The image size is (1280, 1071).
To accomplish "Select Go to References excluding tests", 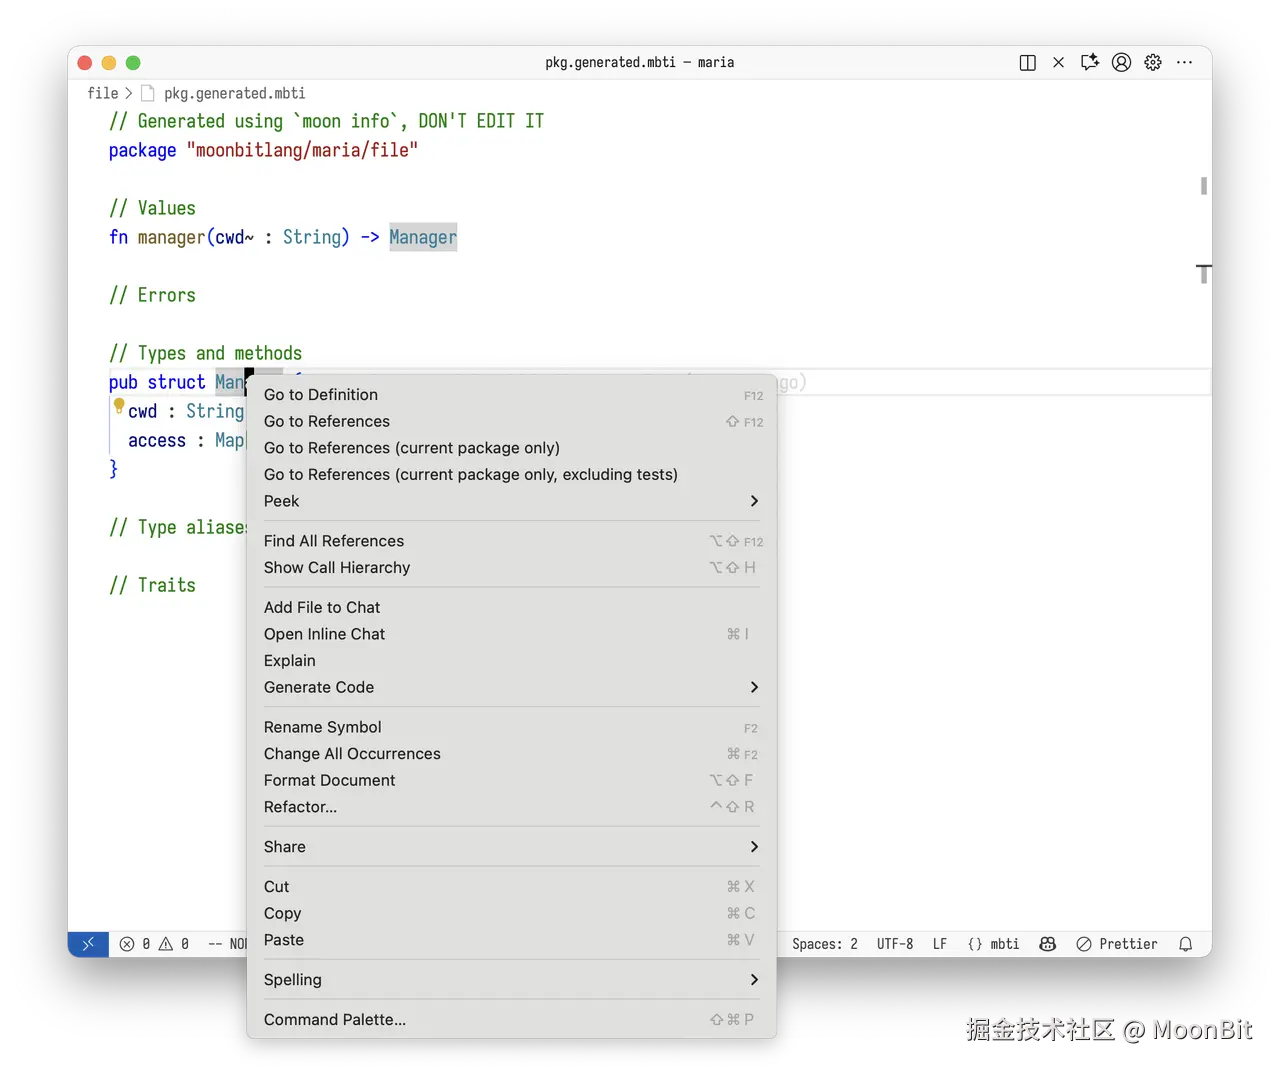I will pyautogui.click(x=512, y=475).
